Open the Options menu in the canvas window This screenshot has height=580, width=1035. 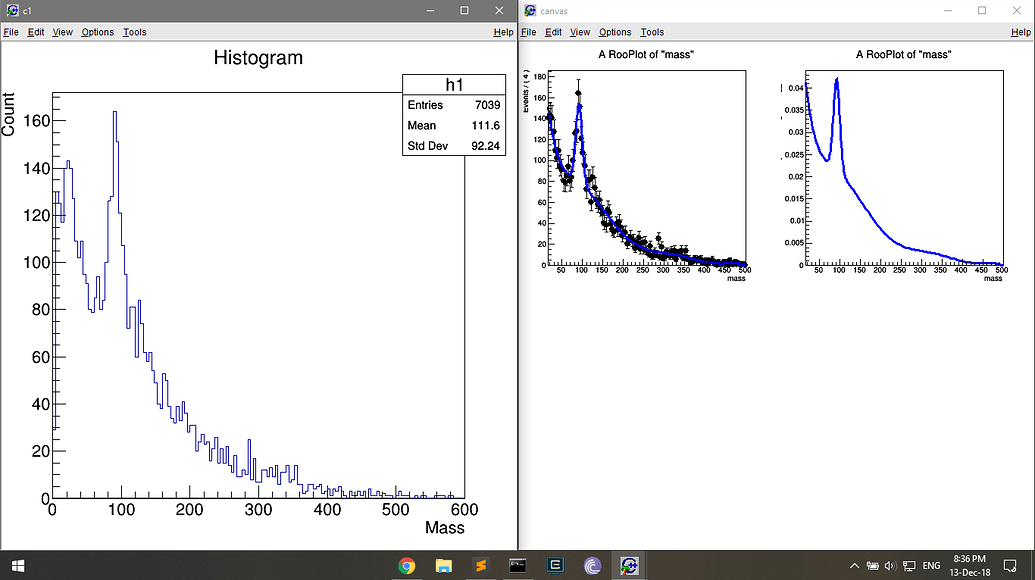pyautogui.click(x=614, y=32)
